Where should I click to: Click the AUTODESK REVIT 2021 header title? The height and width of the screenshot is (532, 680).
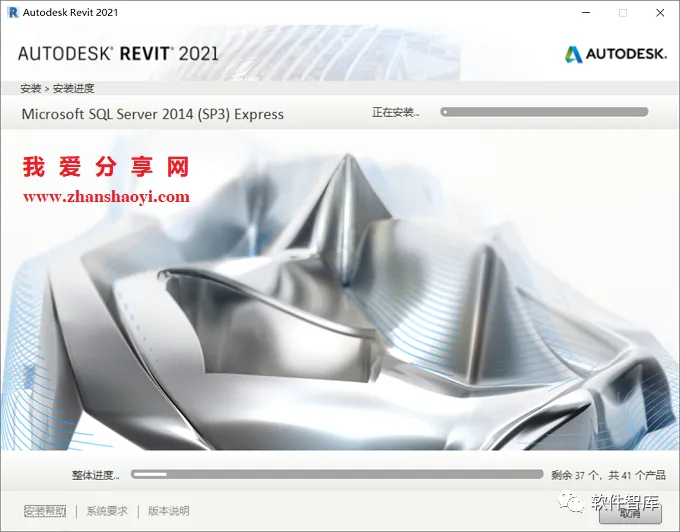[118, 54]
